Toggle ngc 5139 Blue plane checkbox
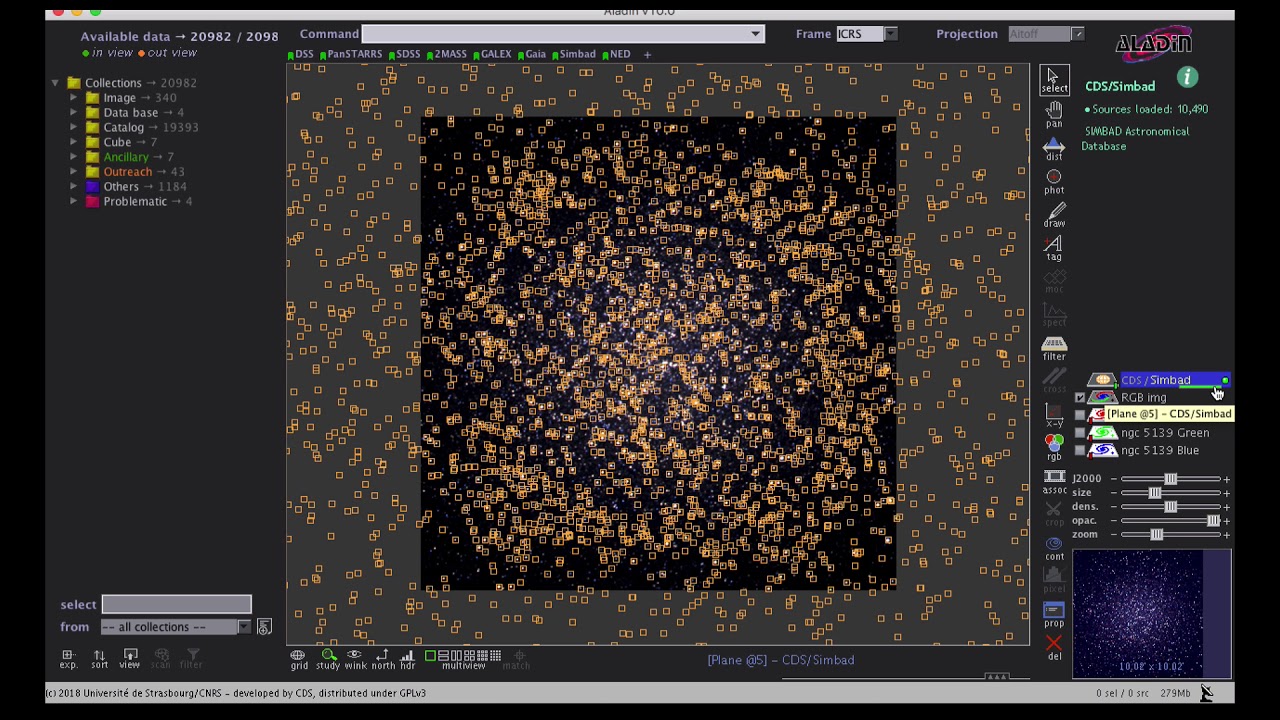Screen dimensions: 1280x720 (1080, 451)
